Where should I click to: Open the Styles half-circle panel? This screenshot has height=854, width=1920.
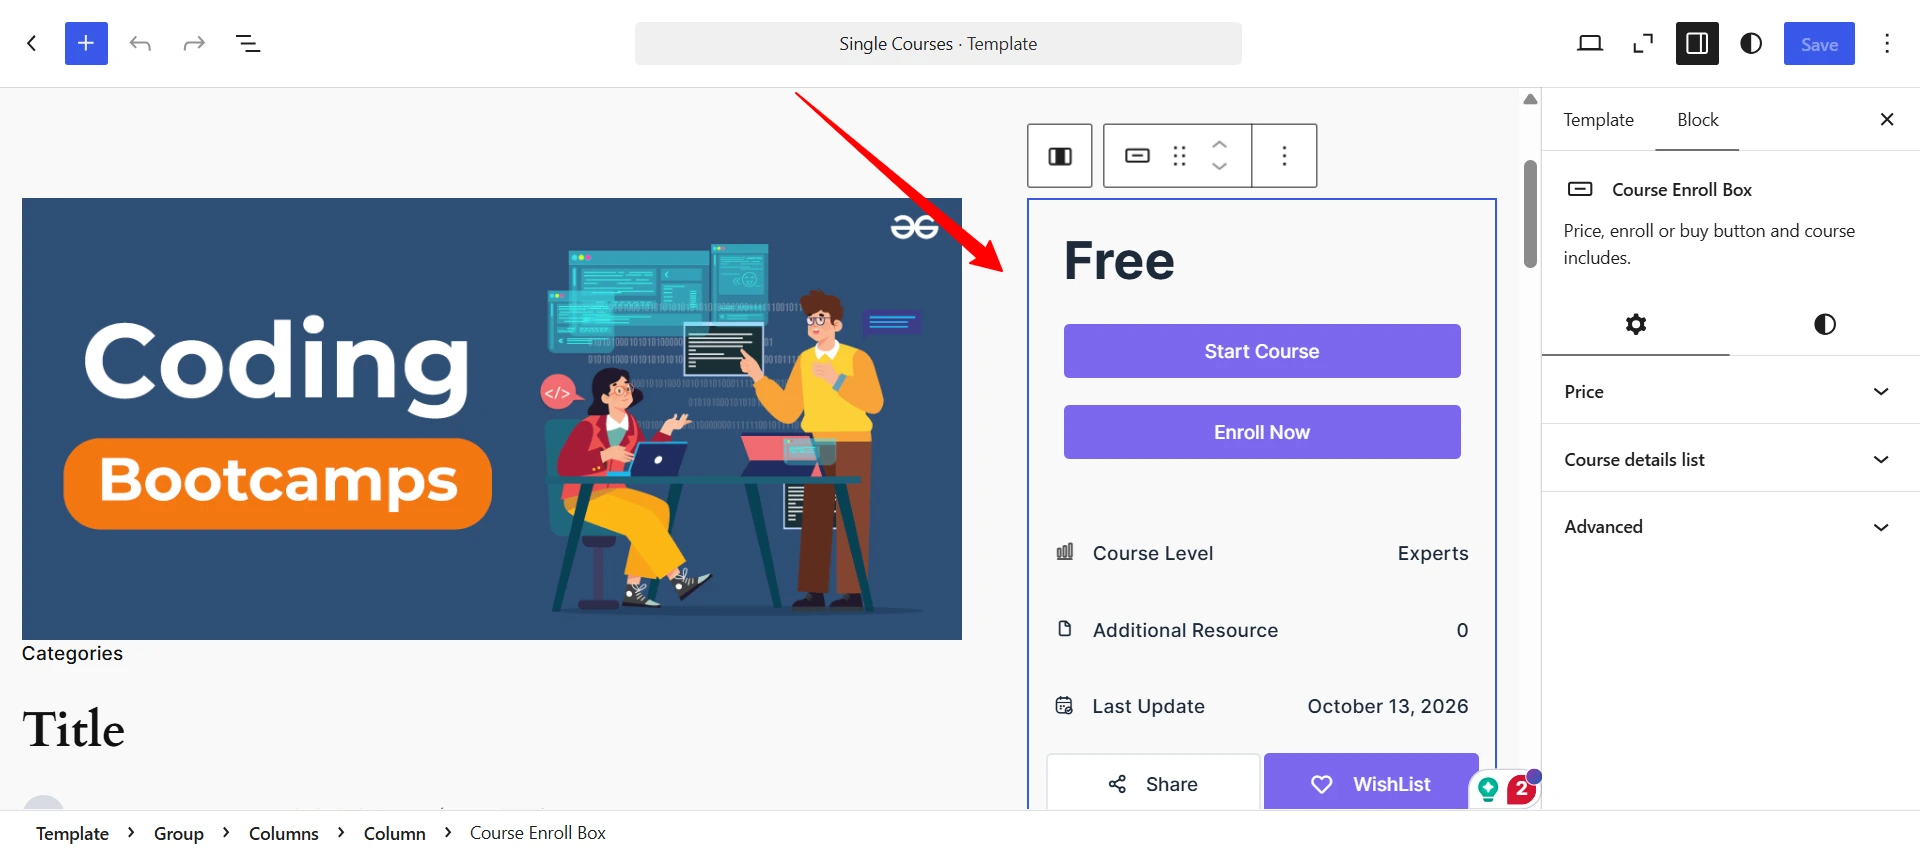1751,43
